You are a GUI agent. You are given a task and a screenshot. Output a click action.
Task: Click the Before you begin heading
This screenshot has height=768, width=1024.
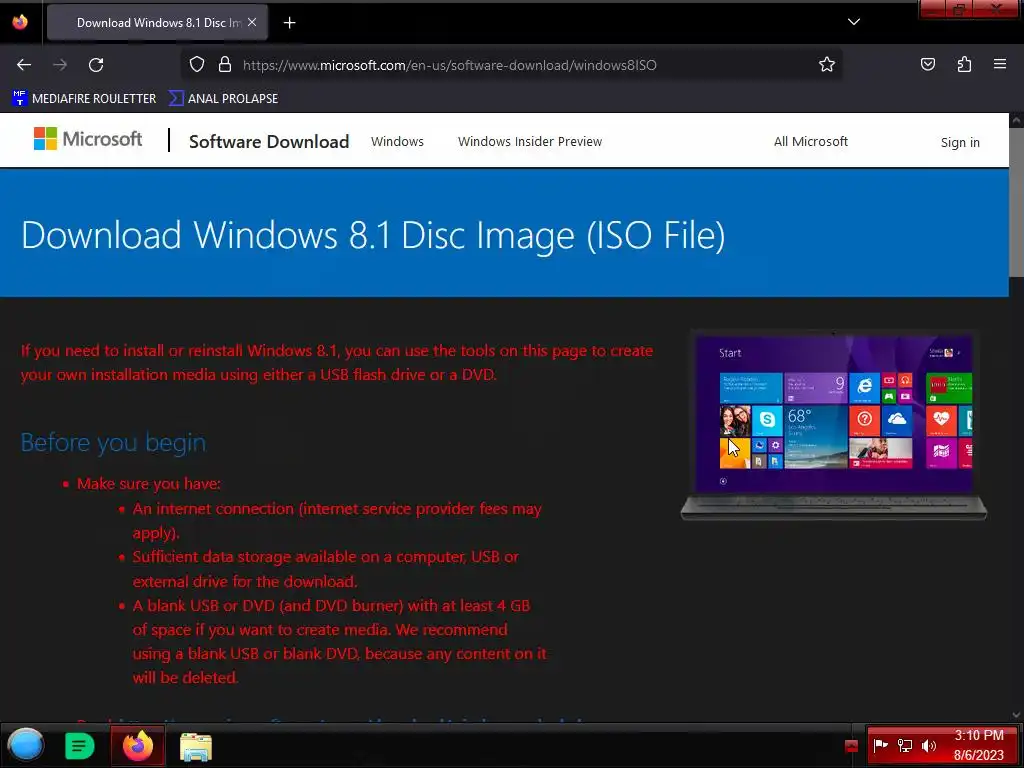pos(113,442)
